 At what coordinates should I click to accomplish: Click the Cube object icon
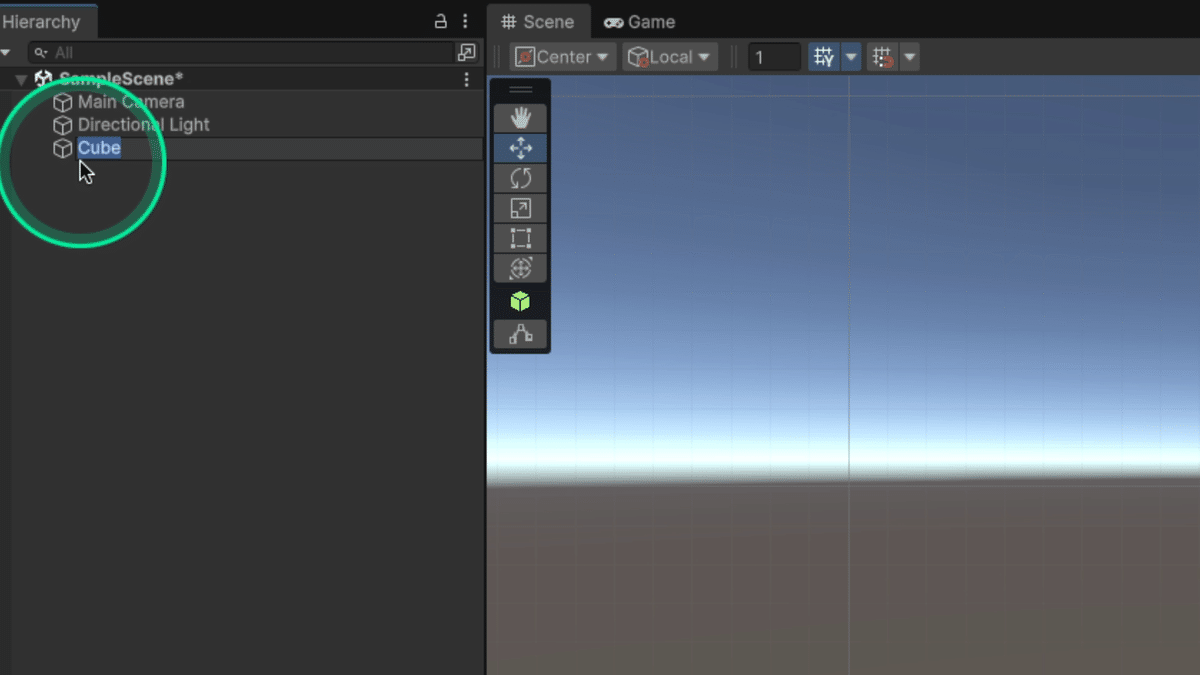62,148
